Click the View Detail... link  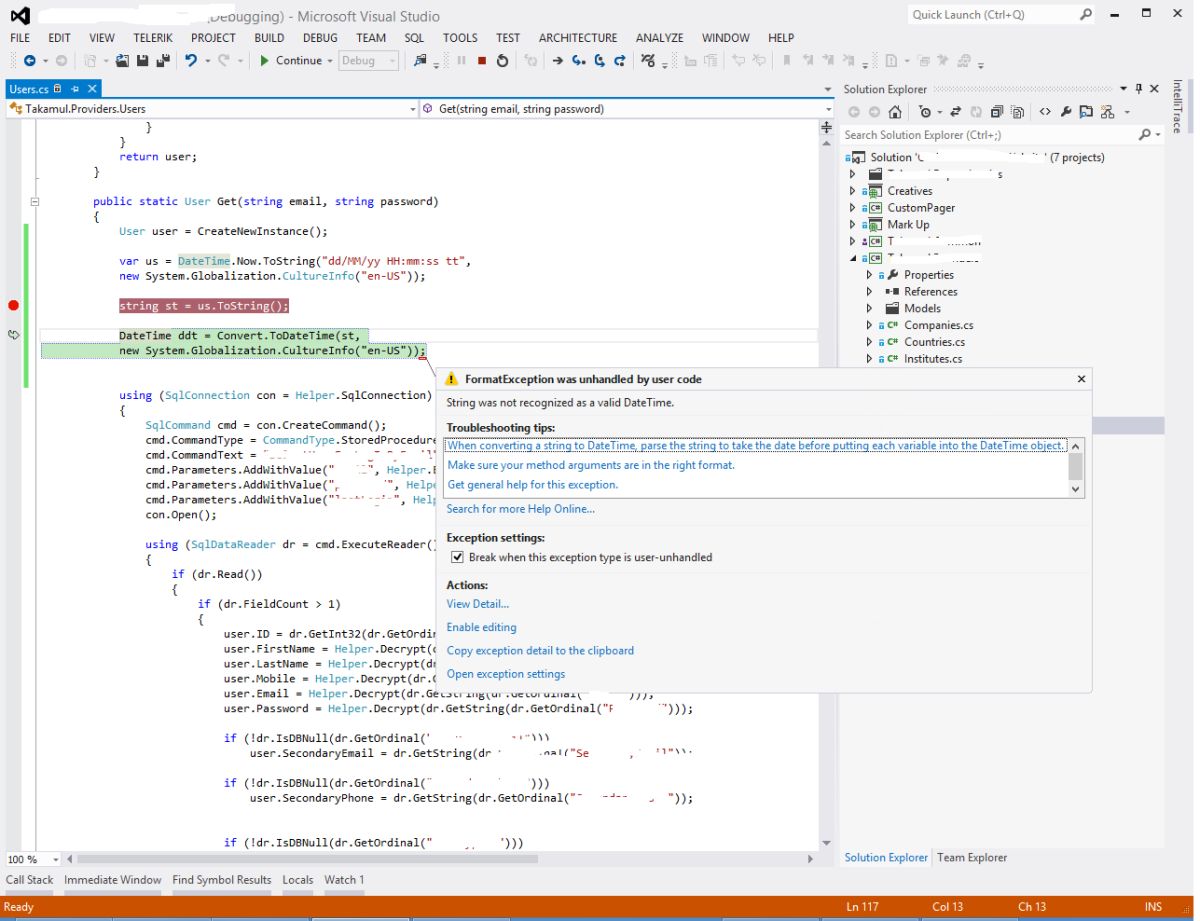click(478, 604)
